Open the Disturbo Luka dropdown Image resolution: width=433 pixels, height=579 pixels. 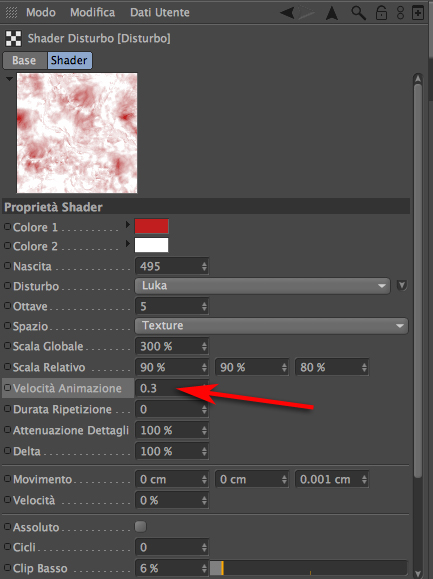click(262, 286)
